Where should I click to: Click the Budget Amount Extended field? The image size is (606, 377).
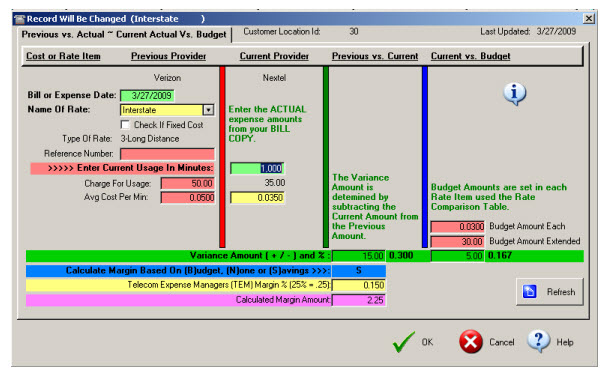[x=458, y=242]
